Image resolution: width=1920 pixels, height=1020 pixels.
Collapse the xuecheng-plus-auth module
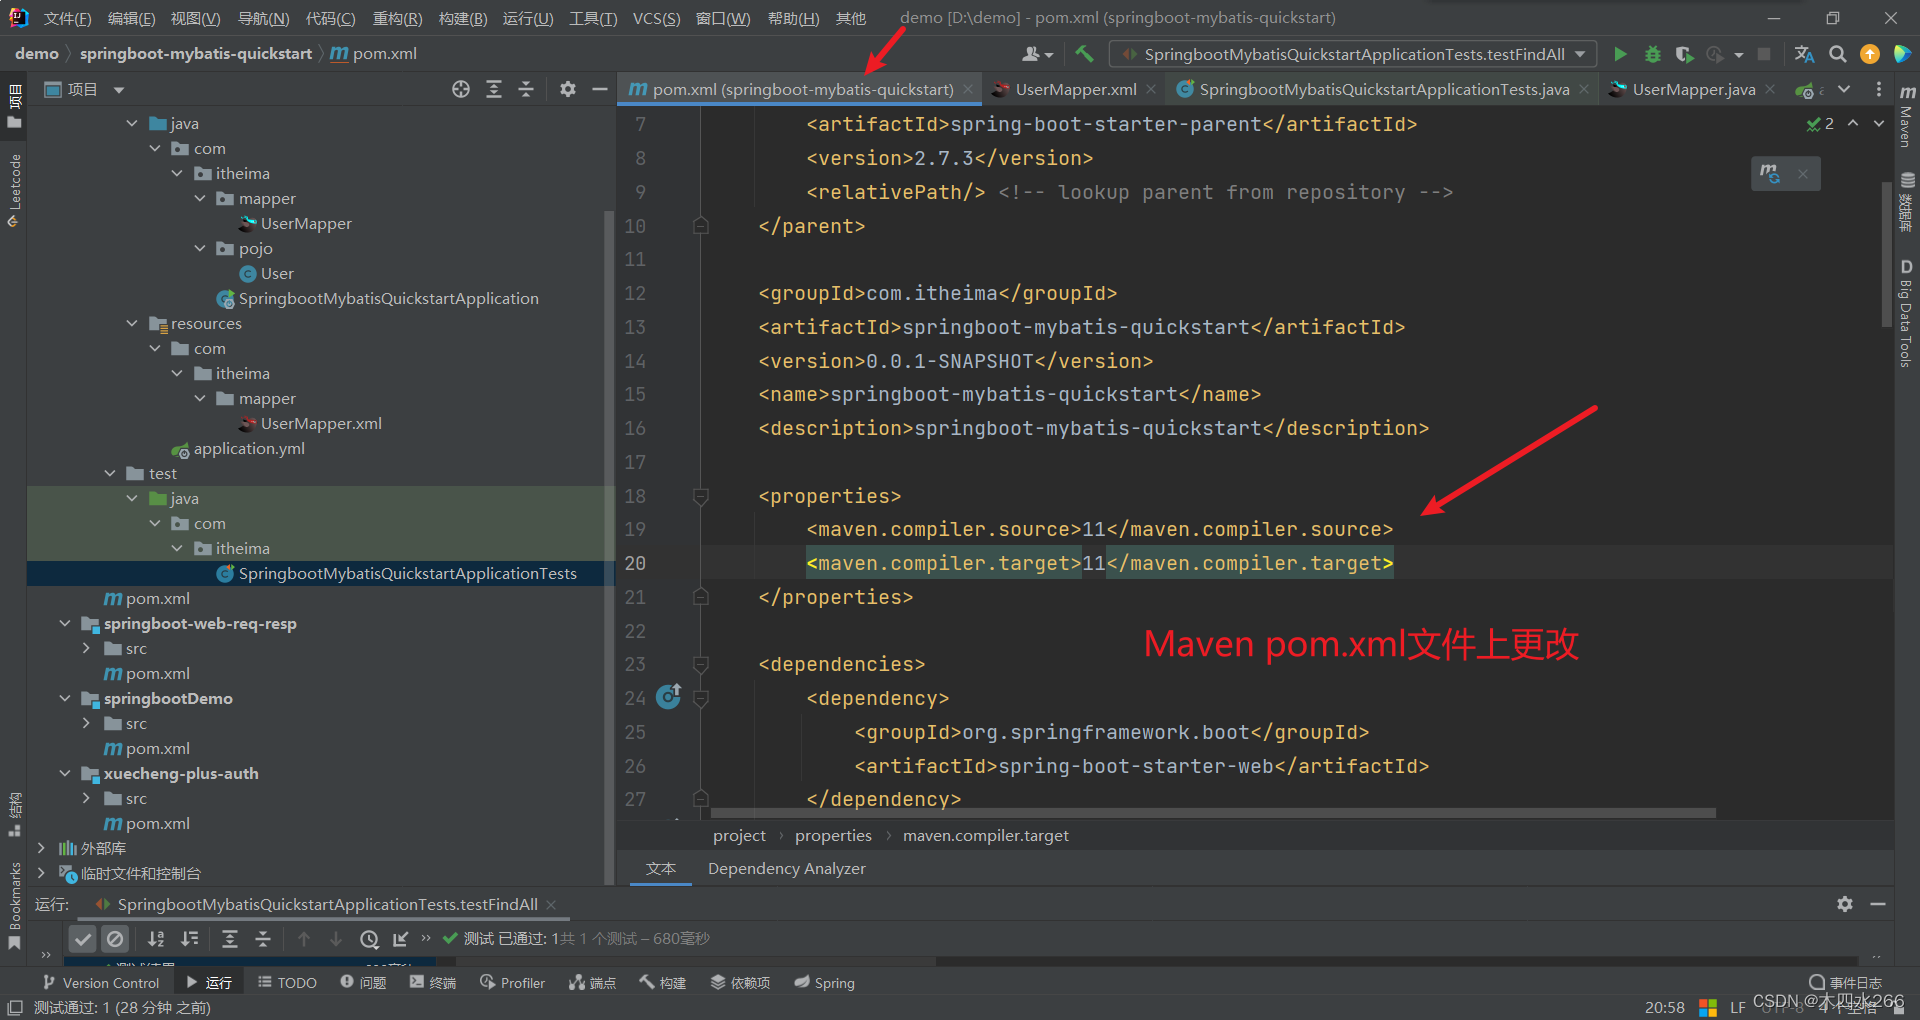point(65,773)
